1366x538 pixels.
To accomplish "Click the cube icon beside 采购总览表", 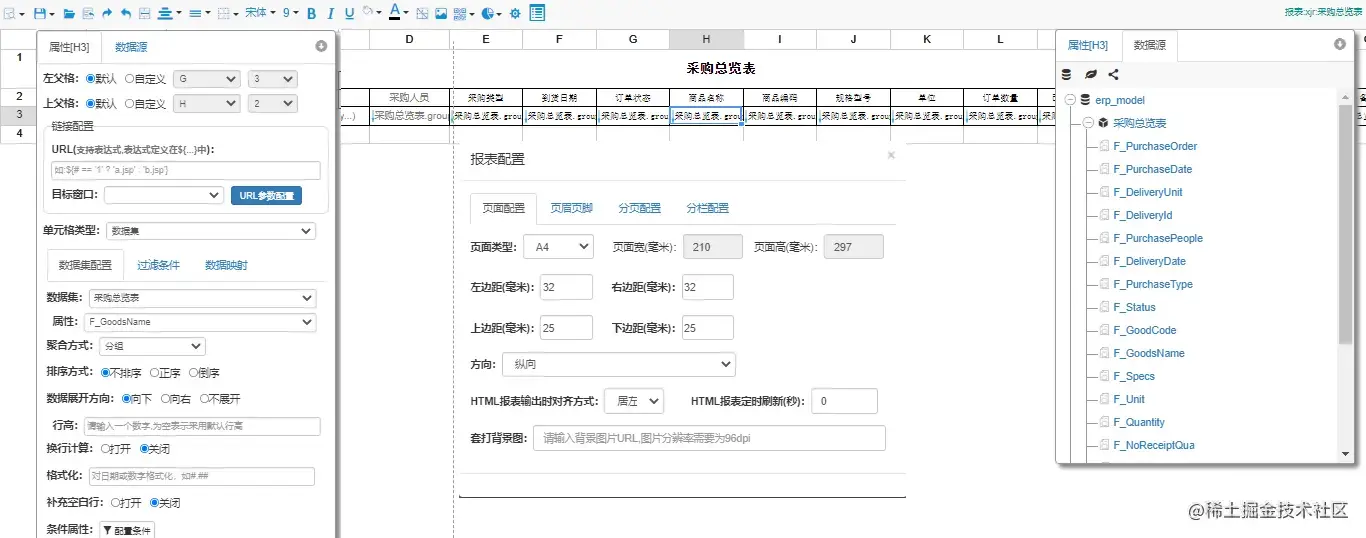I will coord(1103,123).
